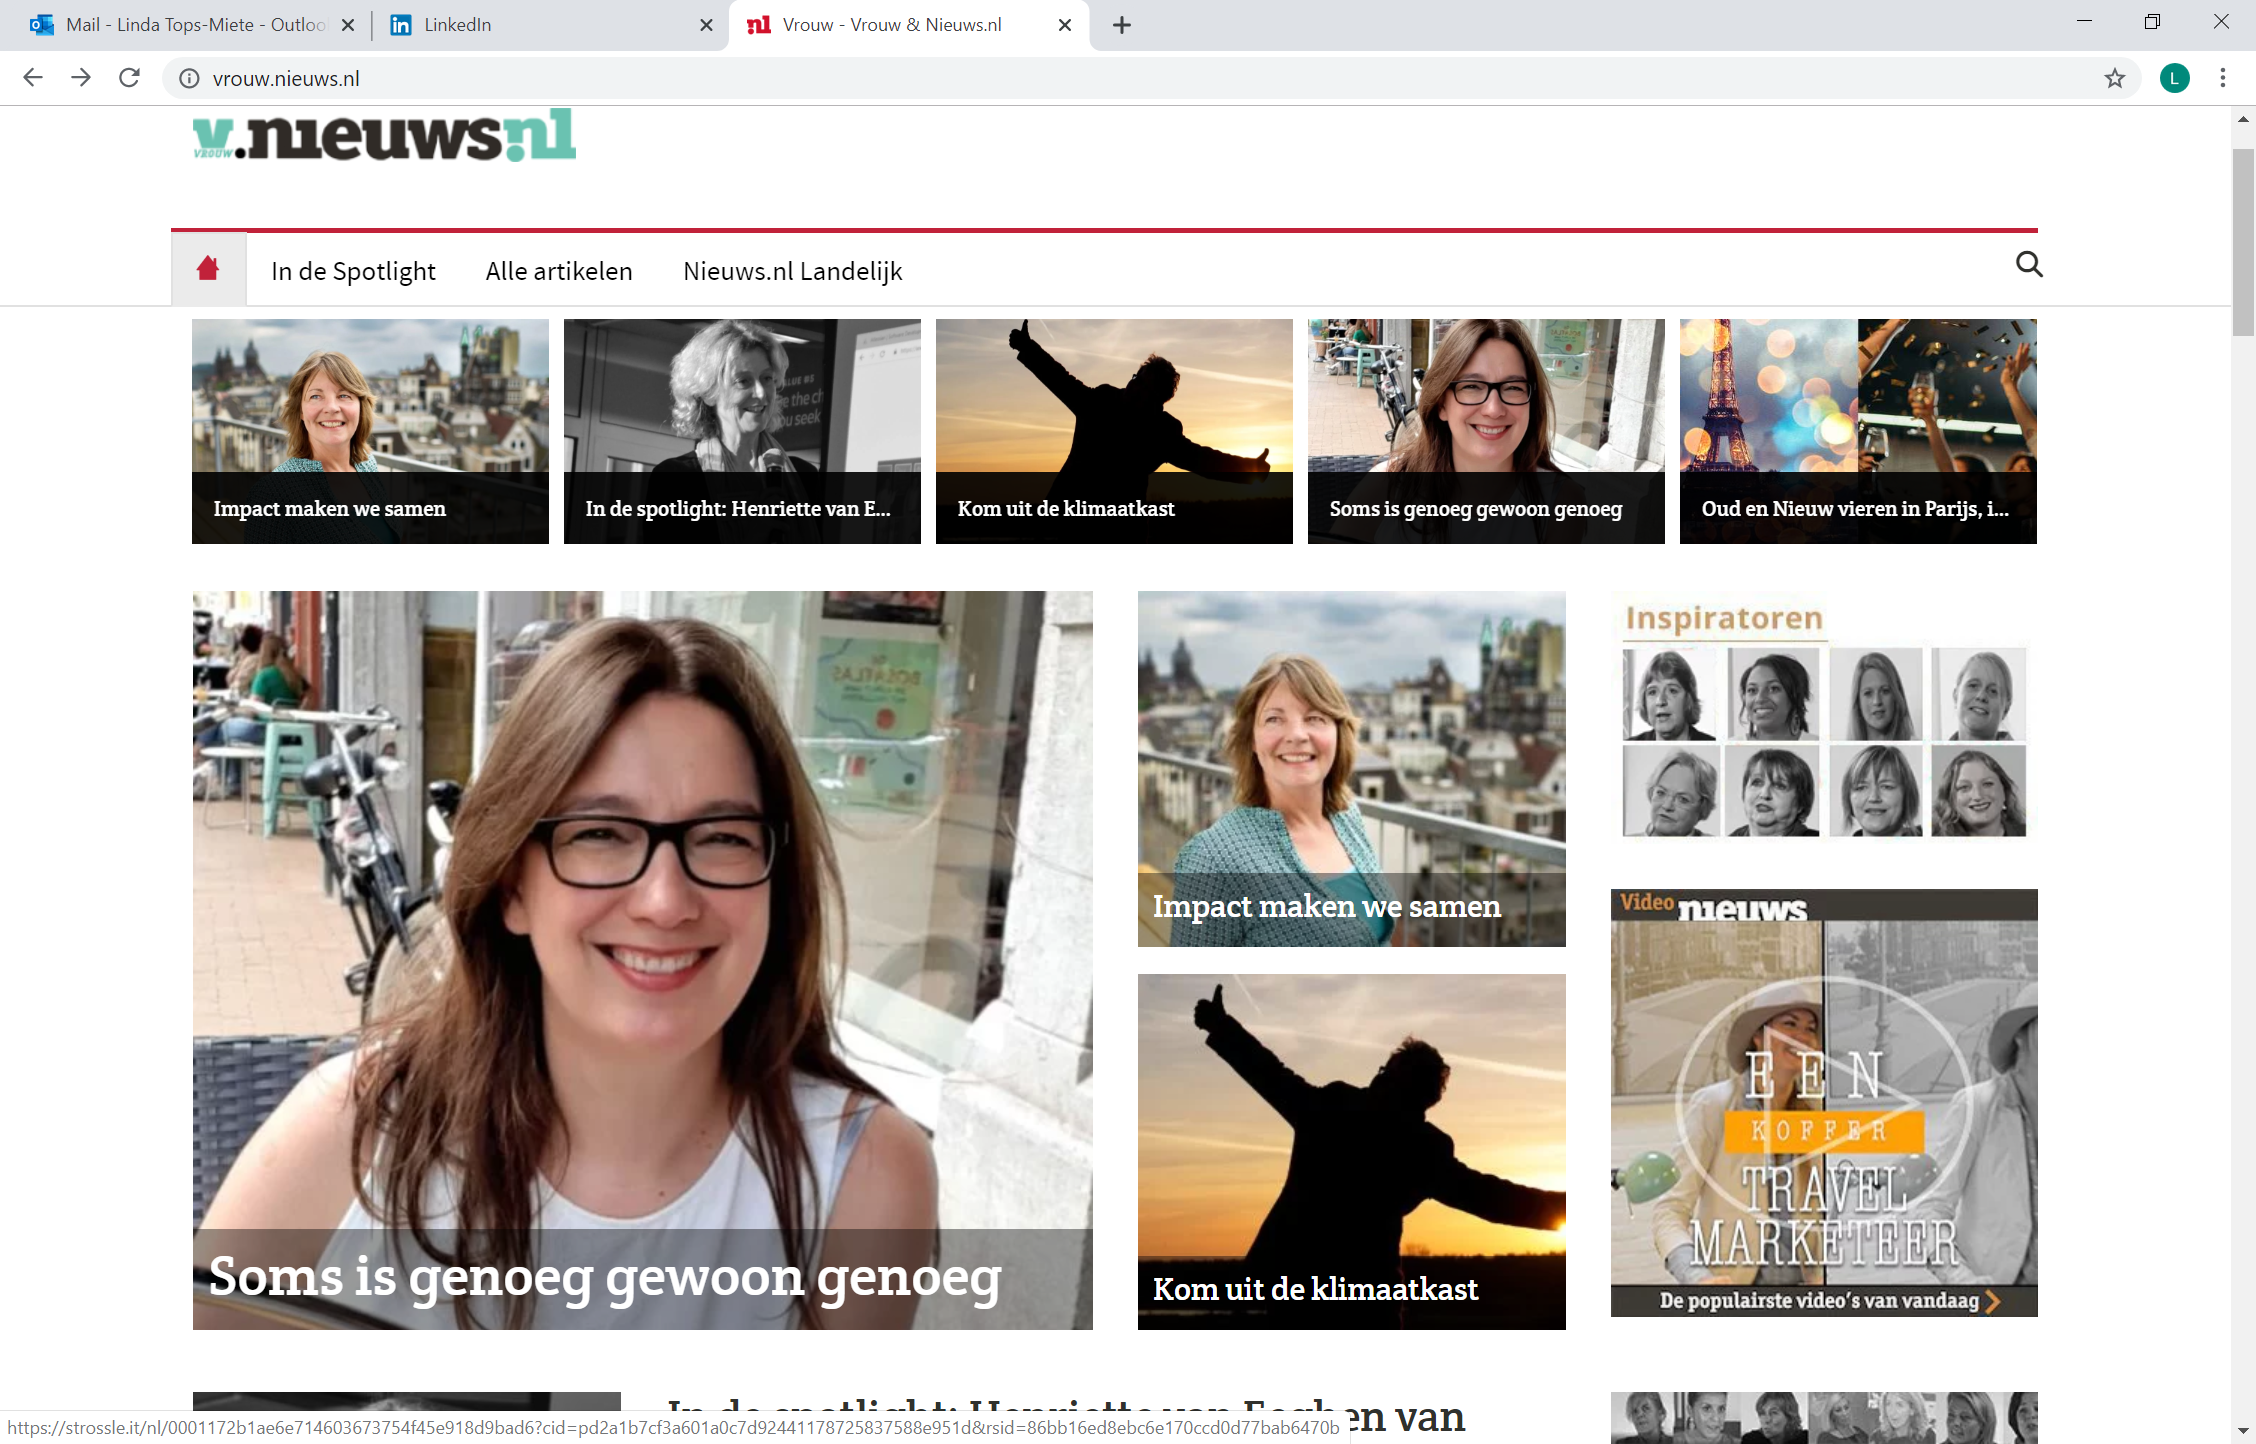Screen dimensions: 2256x1444
Task: Open medium article Kom uit de klimaatkast
Action: pyautogui.click(x=1352, y=1152)
